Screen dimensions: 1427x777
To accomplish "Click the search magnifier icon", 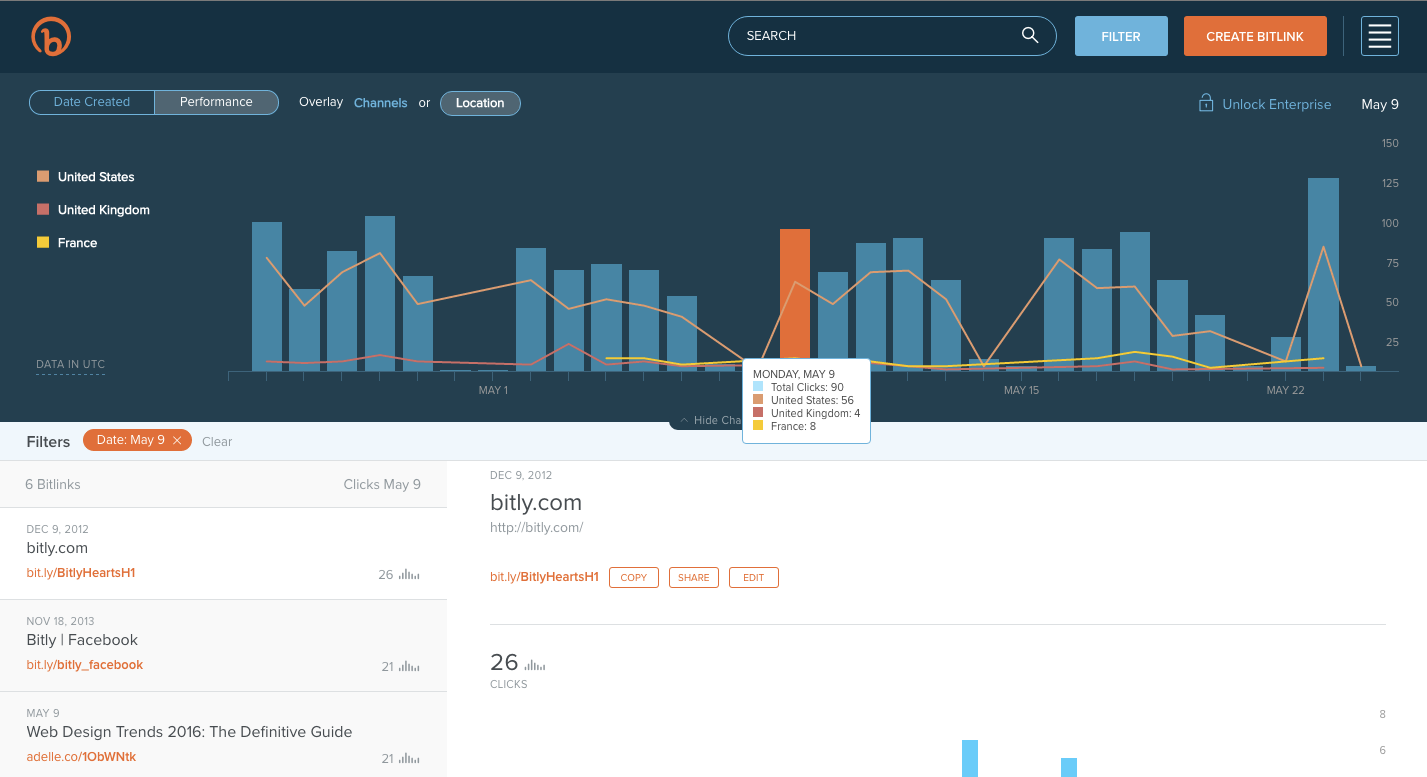I will click(1030, 35).
